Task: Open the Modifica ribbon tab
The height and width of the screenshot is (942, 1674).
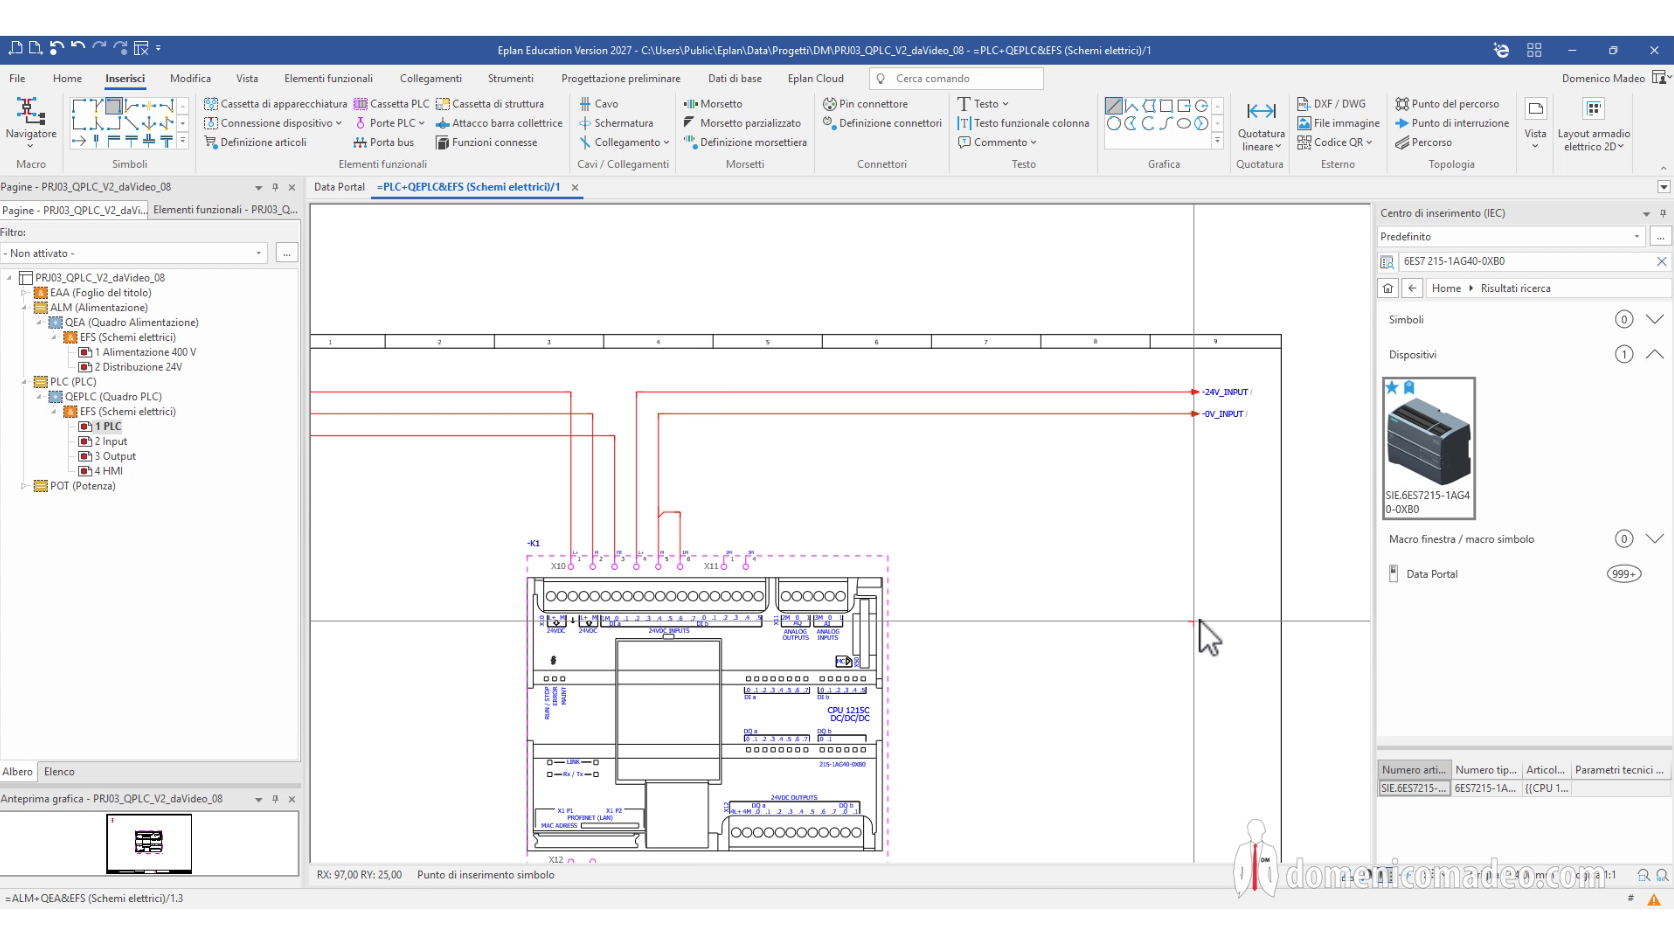Action: click(190, 78)
